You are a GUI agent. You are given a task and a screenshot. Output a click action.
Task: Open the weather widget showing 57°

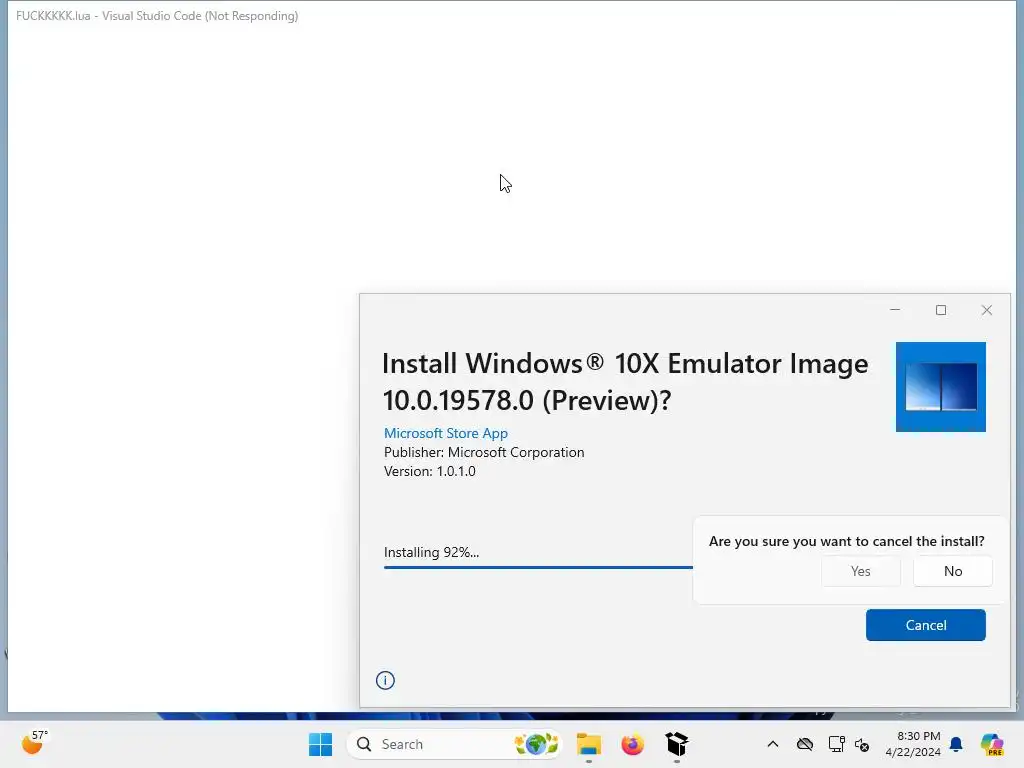point(34,743)
